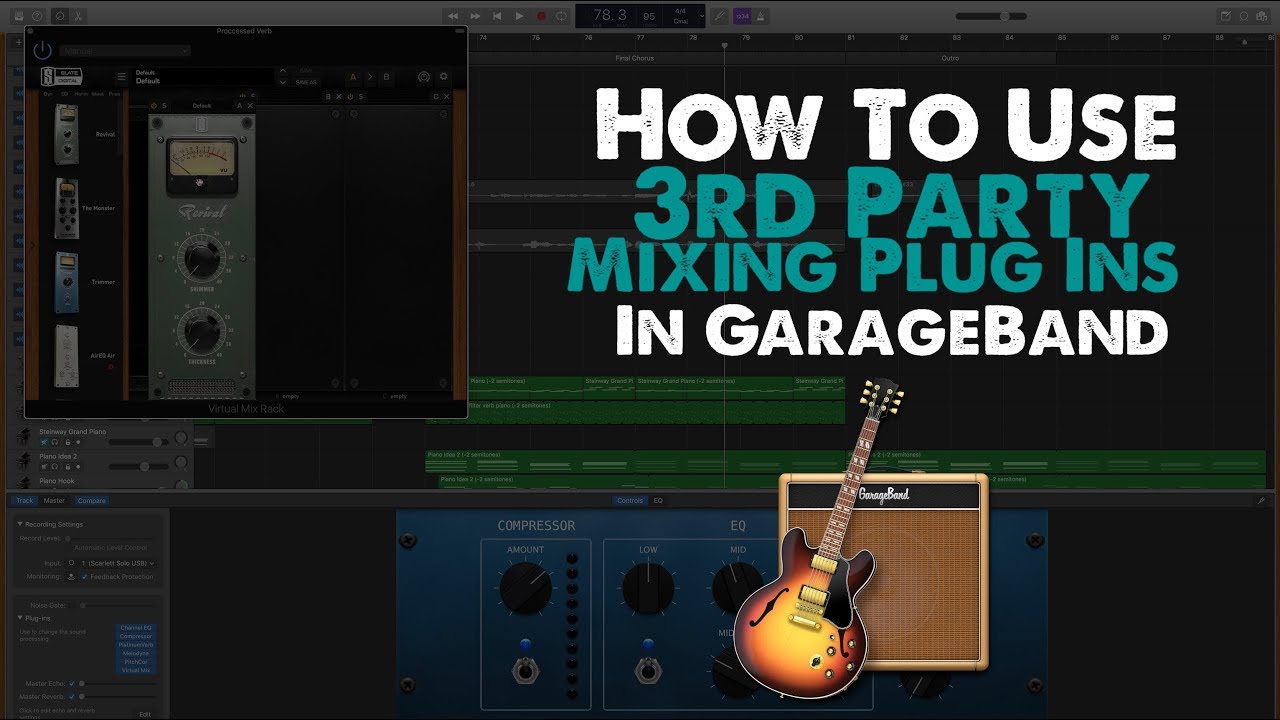Solo the Steinway Grand Piano track
This screenshot has height=720, width=1280.
[55, 441]
